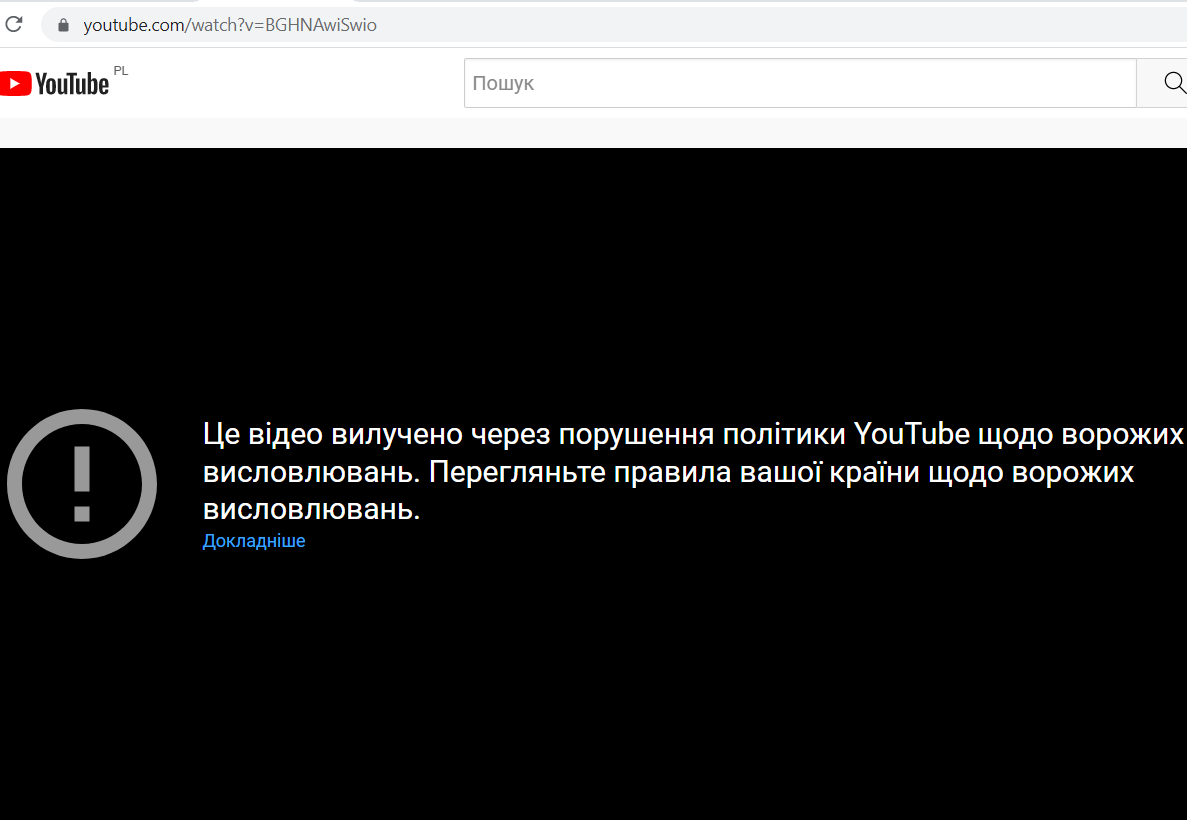
Task: Click the word YouTube in error message
Action: point(912,434)
